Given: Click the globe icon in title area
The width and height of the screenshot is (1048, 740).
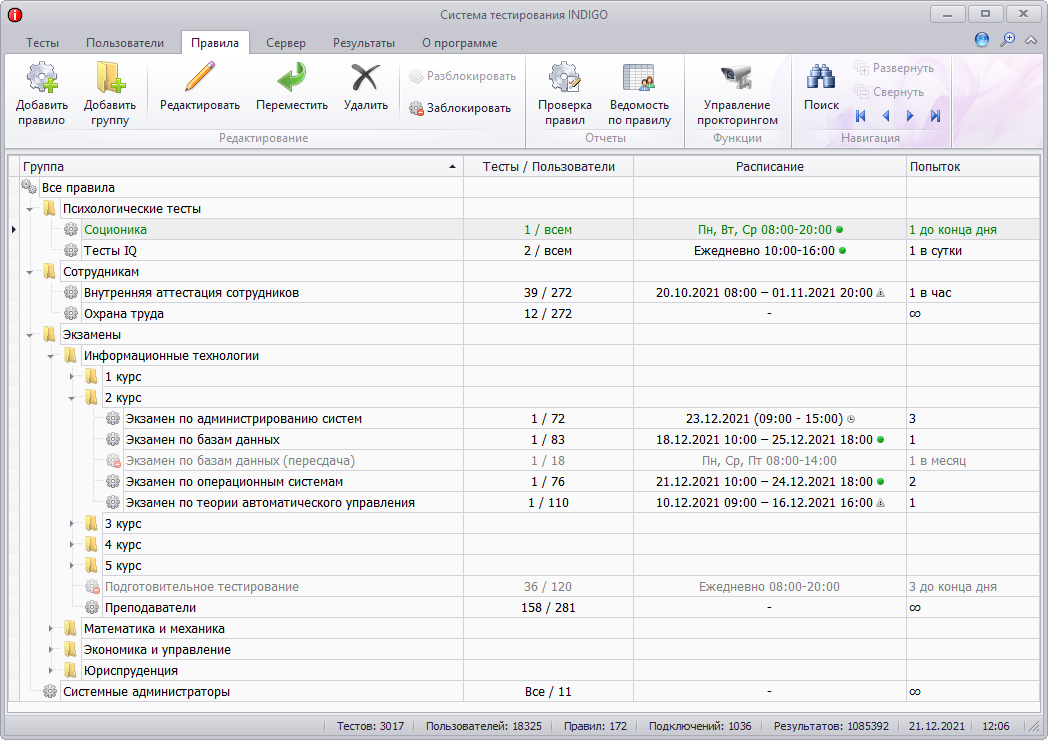Looking at the screenshot, I should [982, 39].
